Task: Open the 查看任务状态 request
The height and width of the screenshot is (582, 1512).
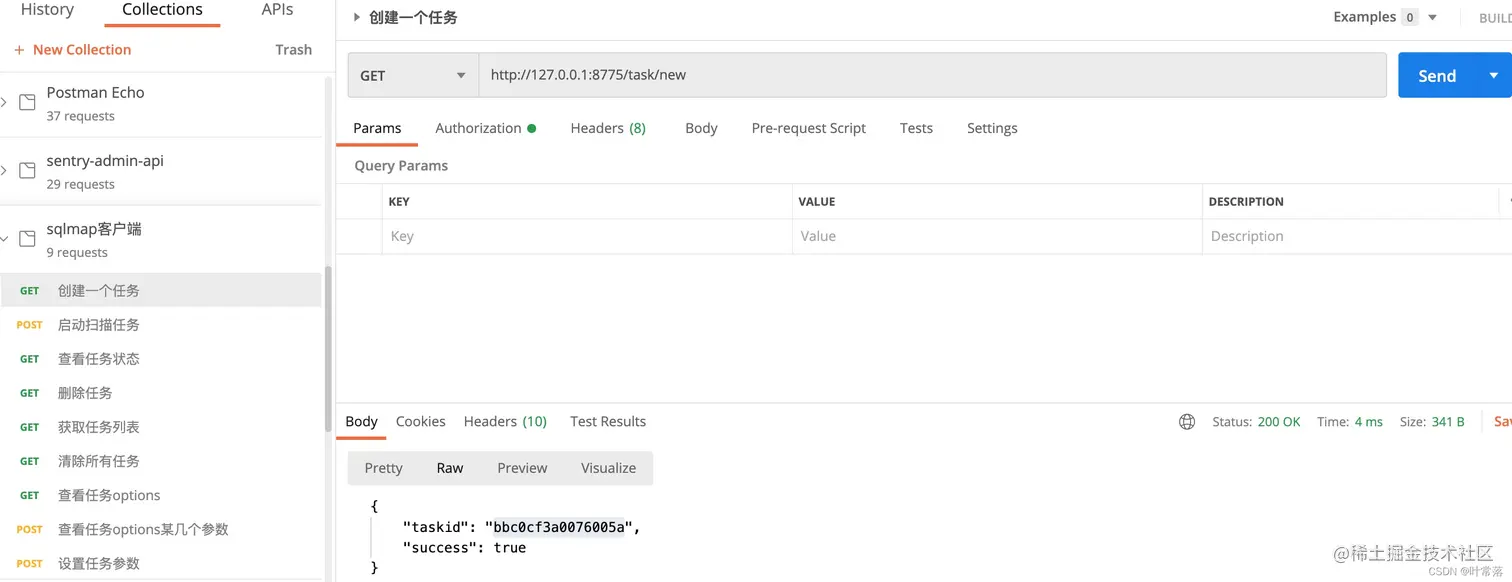Action: click(x=160, y=359)
